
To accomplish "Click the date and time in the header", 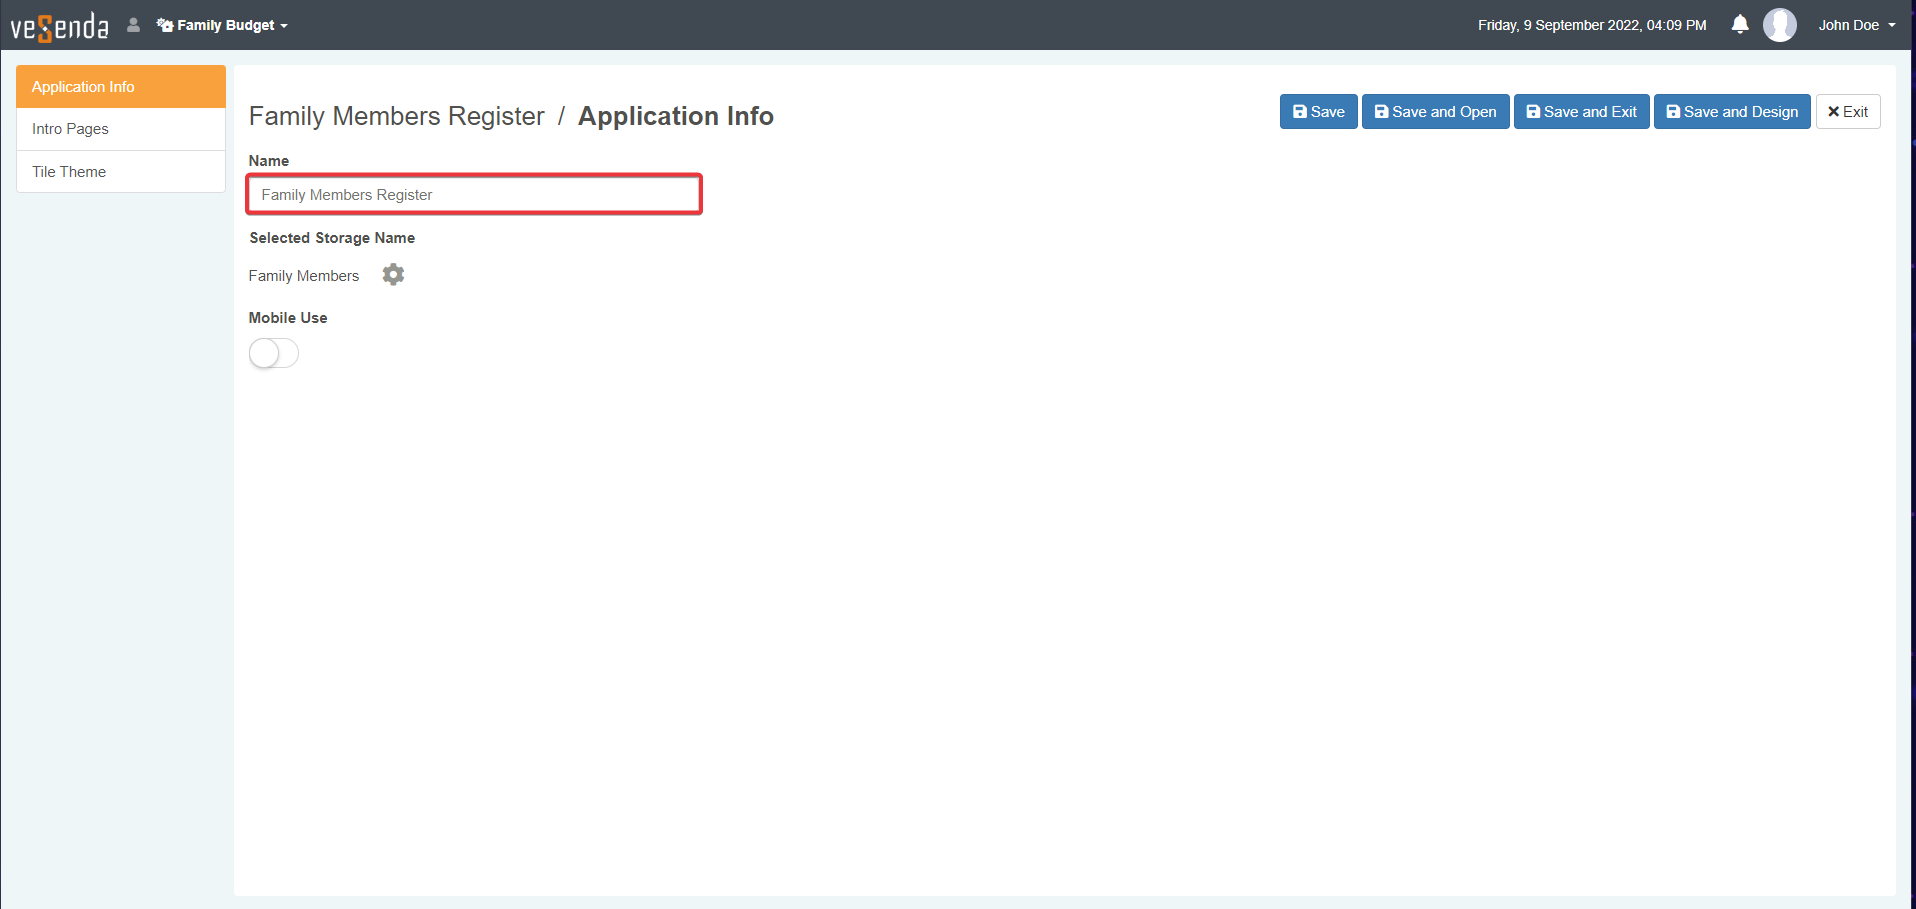I will 1591,25.
